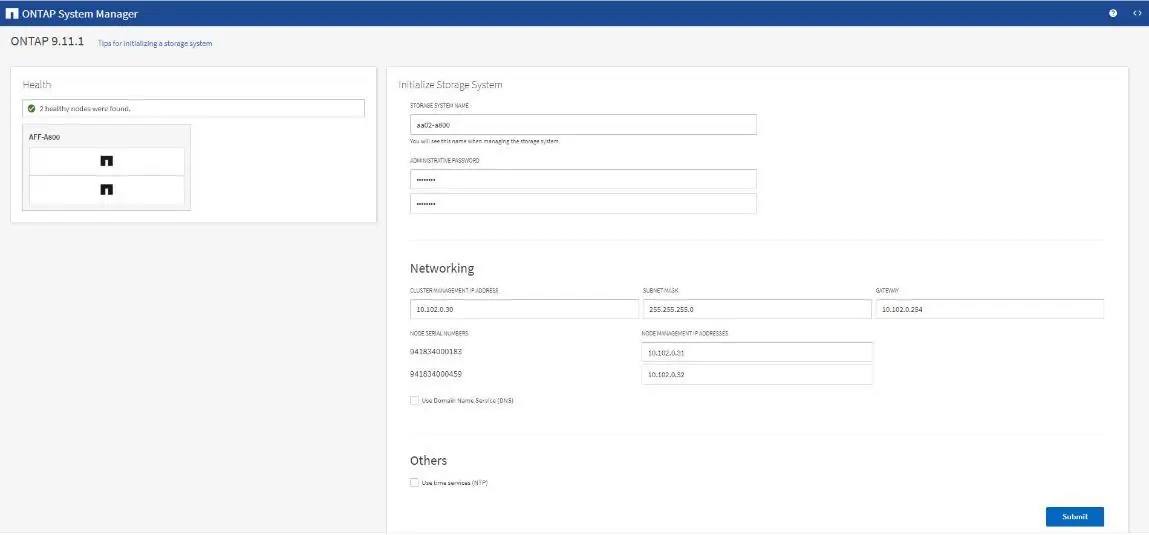Edit node management IP 10.102.0.32 field

tap(757, 374)
